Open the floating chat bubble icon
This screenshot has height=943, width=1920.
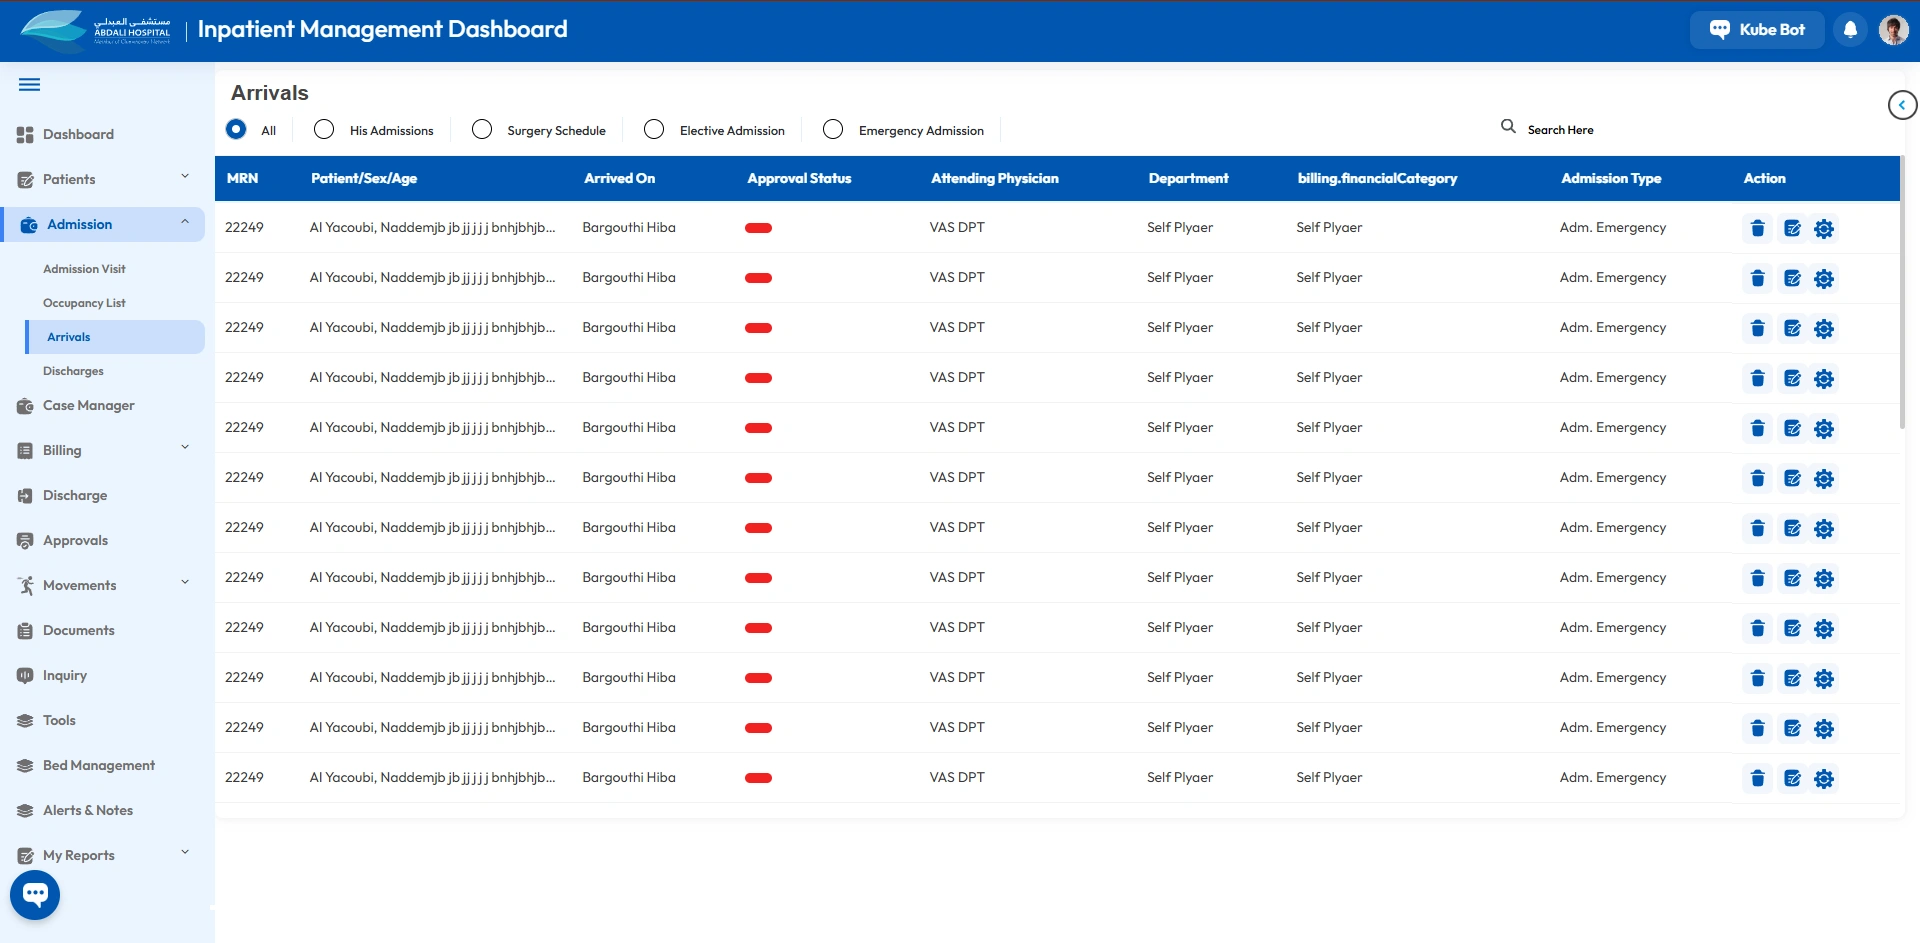35,894
